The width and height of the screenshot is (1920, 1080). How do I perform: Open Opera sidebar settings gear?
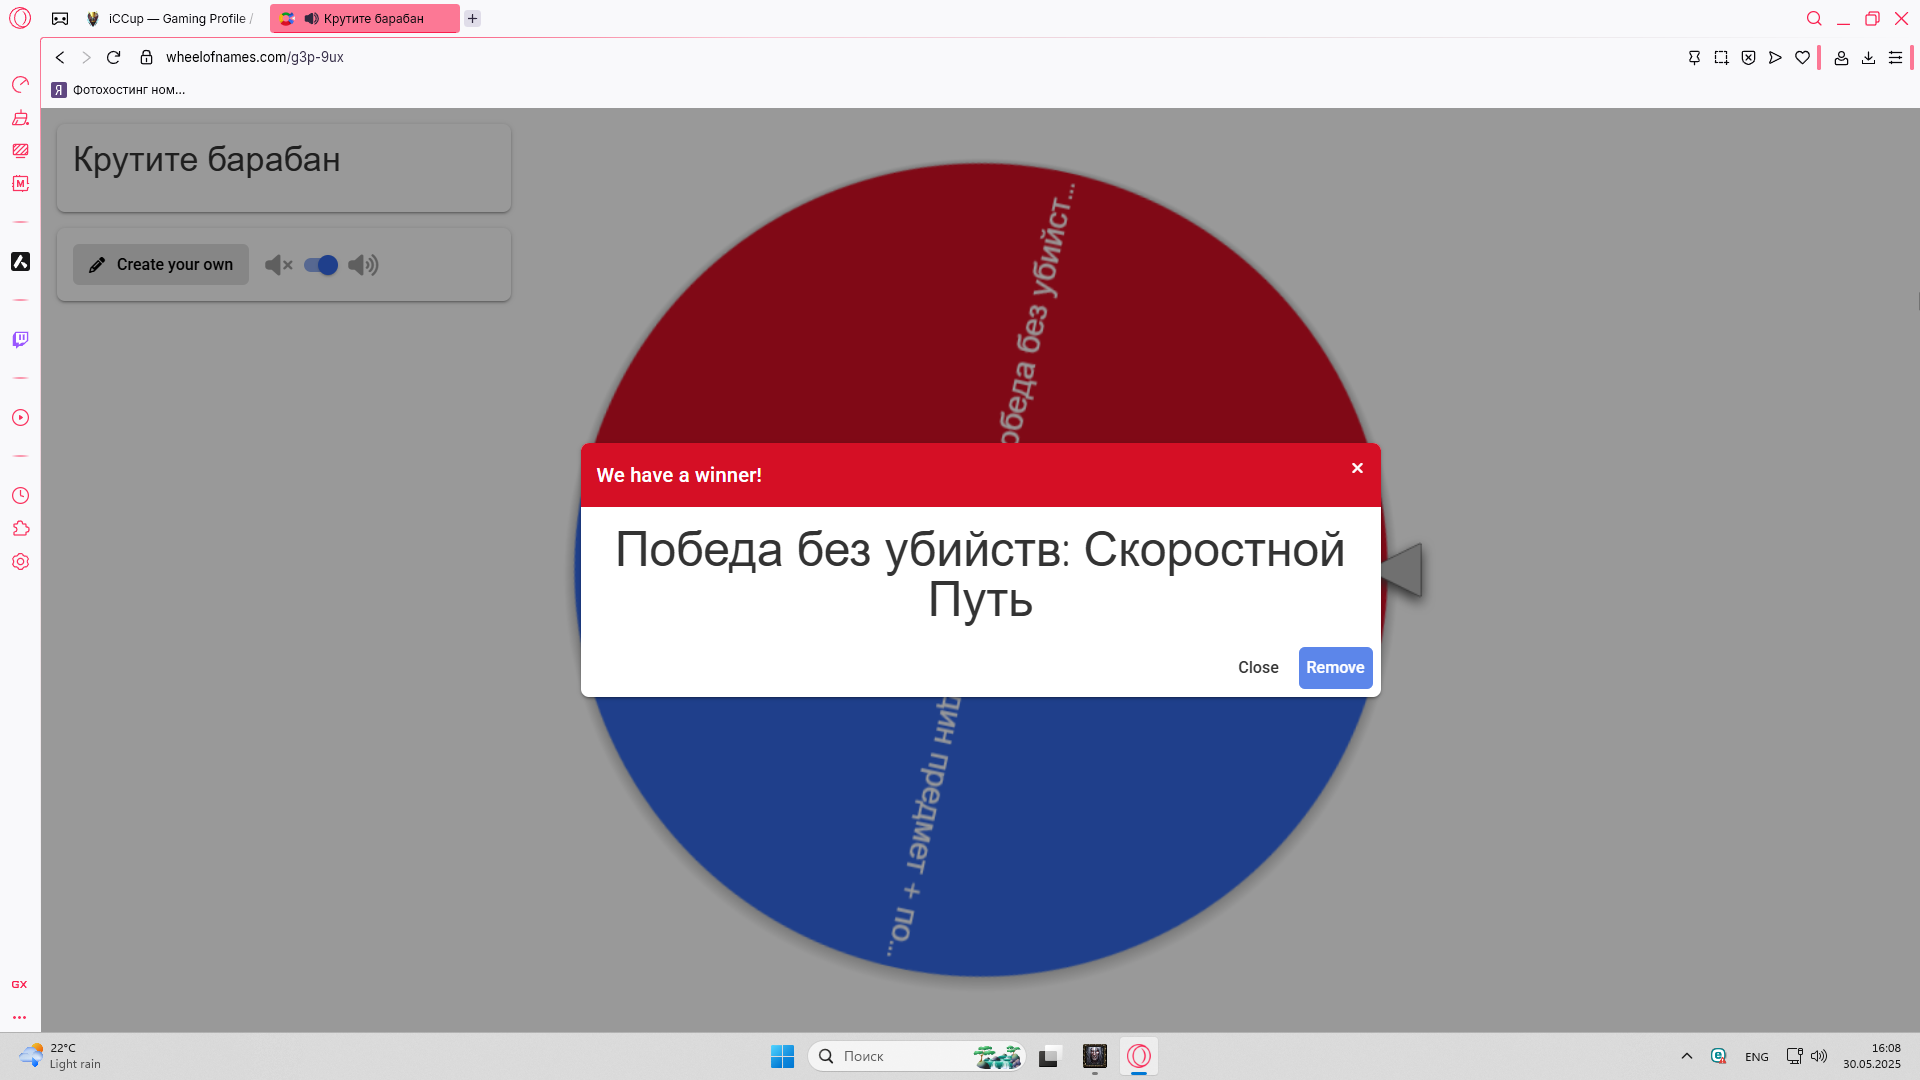[x=20, y=562]
